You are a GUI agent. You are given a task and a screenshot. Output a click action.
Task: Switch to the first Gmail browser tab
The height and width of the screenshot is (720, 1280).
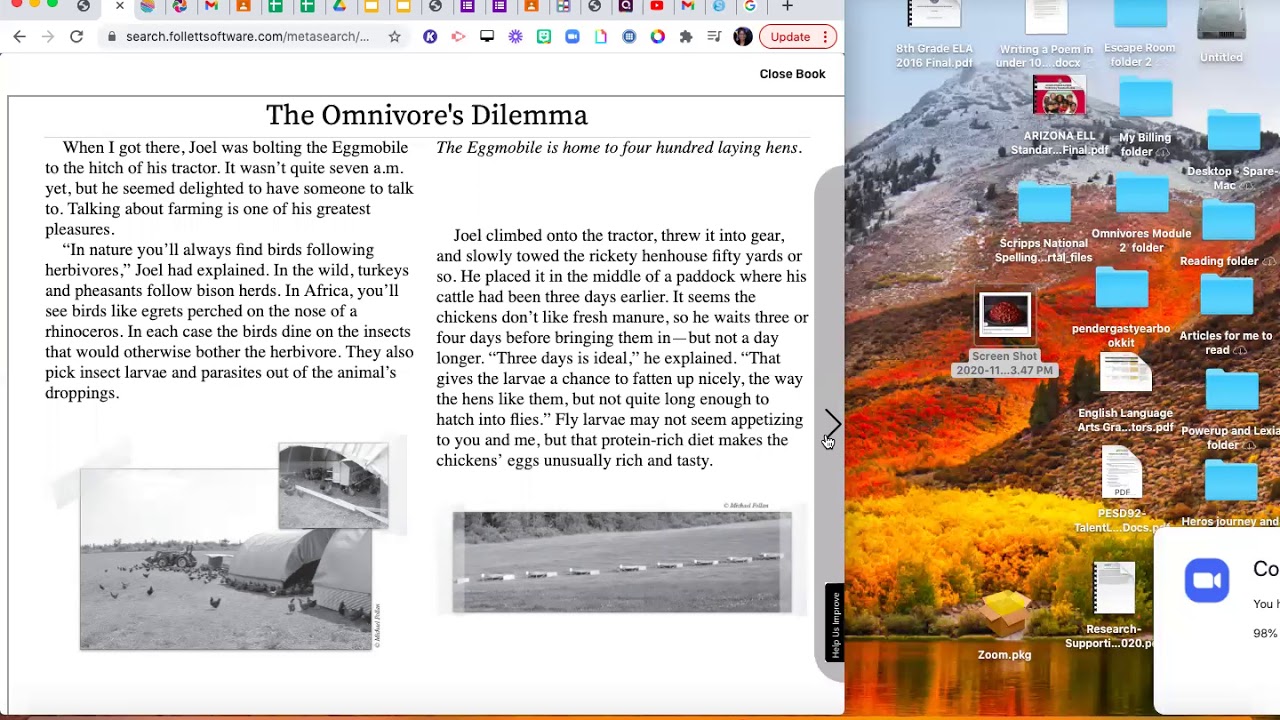pos(211,6)
